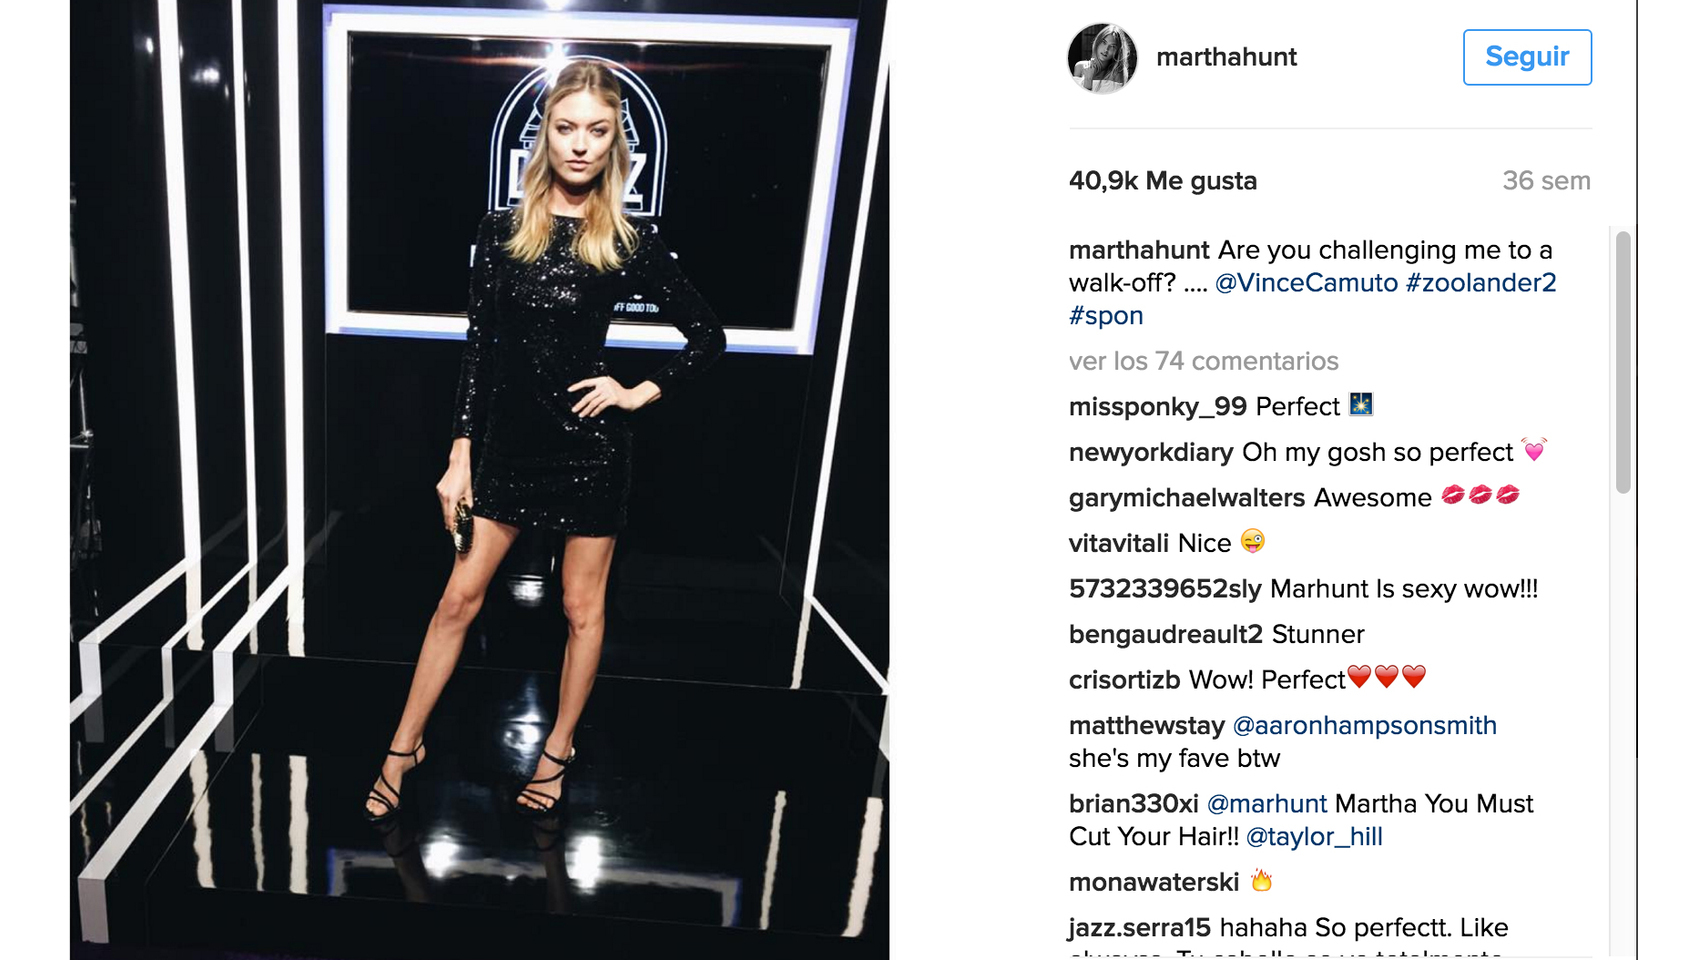Open the #spon hashtag
Image resolution: width=1706 pixels, height=960 pixels.
[1106, 316]
